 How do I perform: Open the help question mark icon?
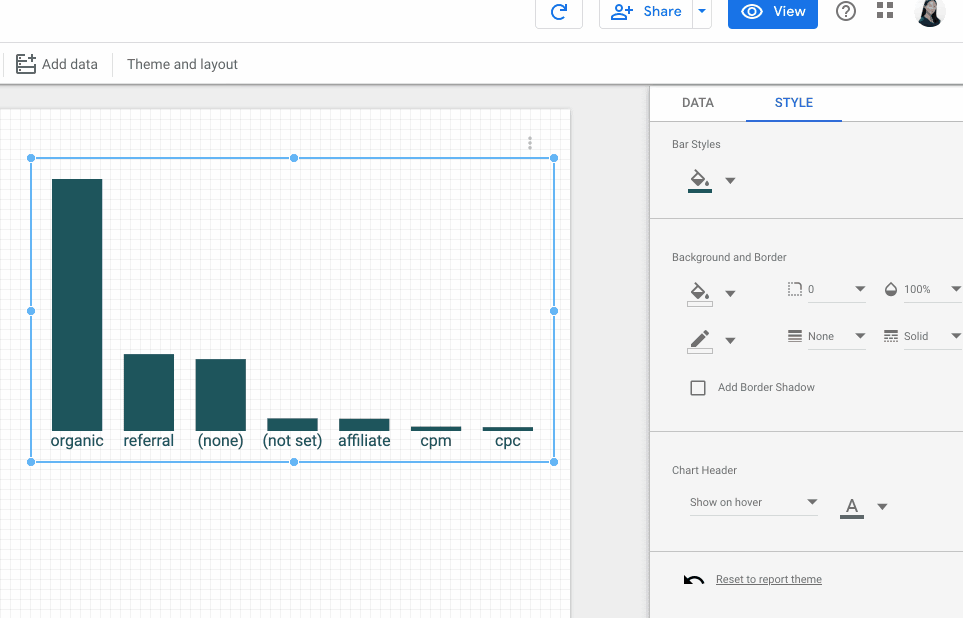click(x=846, y=11)
